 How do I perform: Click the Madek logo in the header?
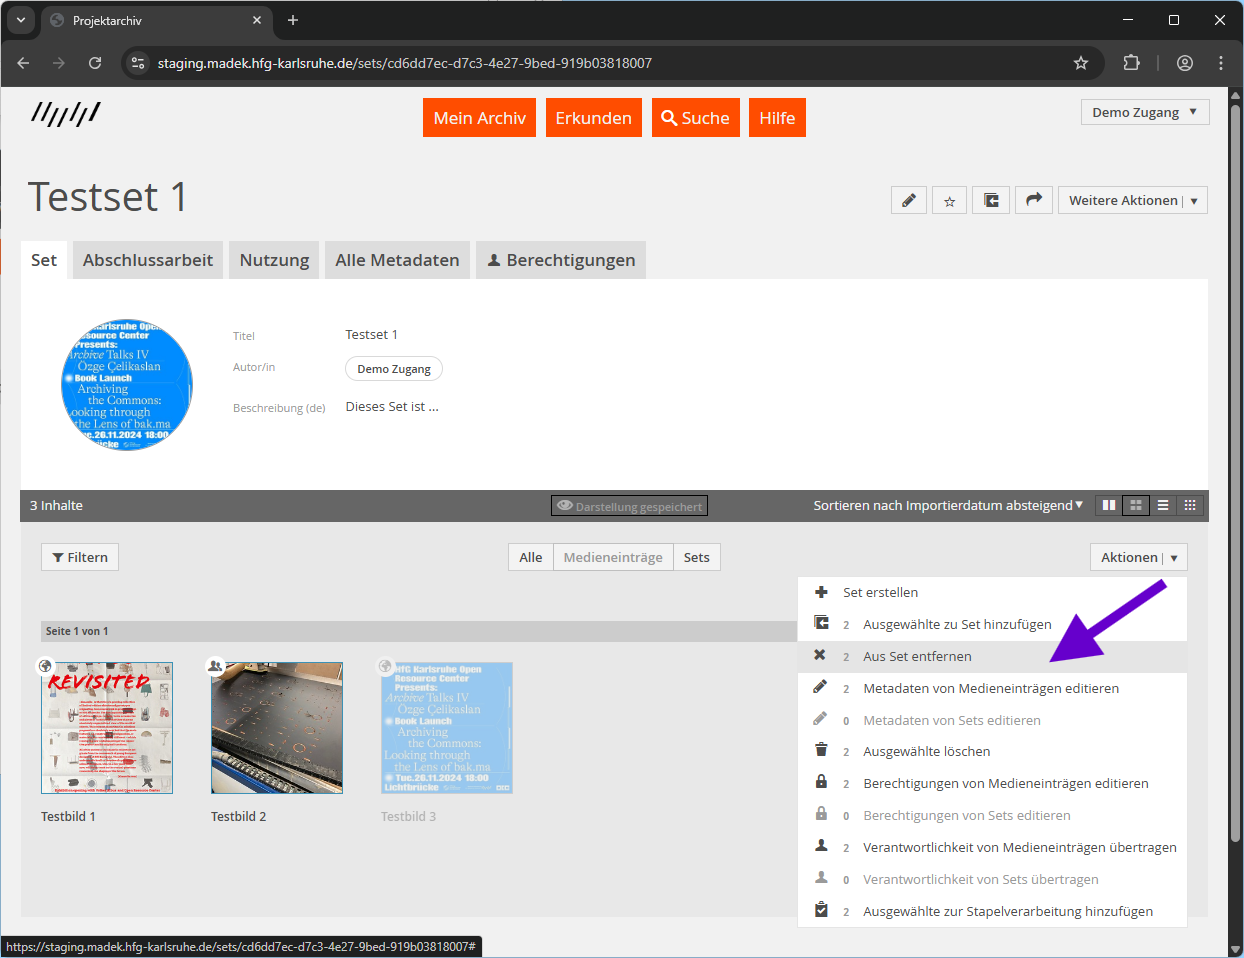tap(66, 114)
